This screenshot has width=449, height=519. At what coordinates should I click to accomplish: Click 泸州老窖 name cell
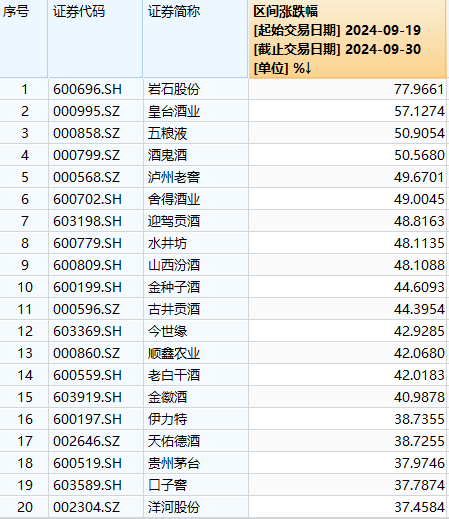click(196, 177)
